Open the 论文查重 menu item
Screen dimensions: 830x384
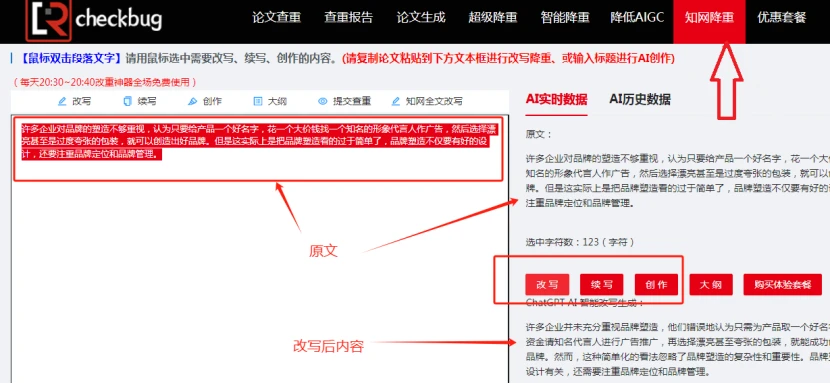click(276, 17)
